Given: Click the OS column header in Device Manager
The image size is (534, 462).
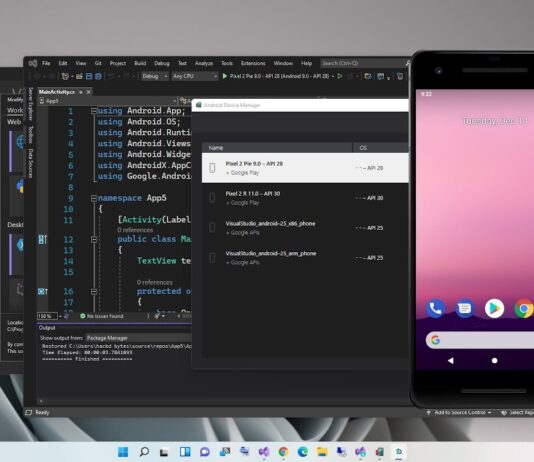Looking at the screenshot, I should pos(381,148).
